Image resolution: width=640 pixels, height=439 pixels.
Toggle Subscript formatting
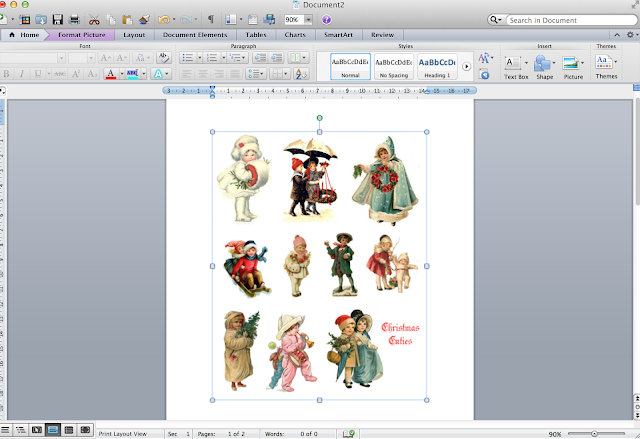pyautogui.click(x=92, y=74)
